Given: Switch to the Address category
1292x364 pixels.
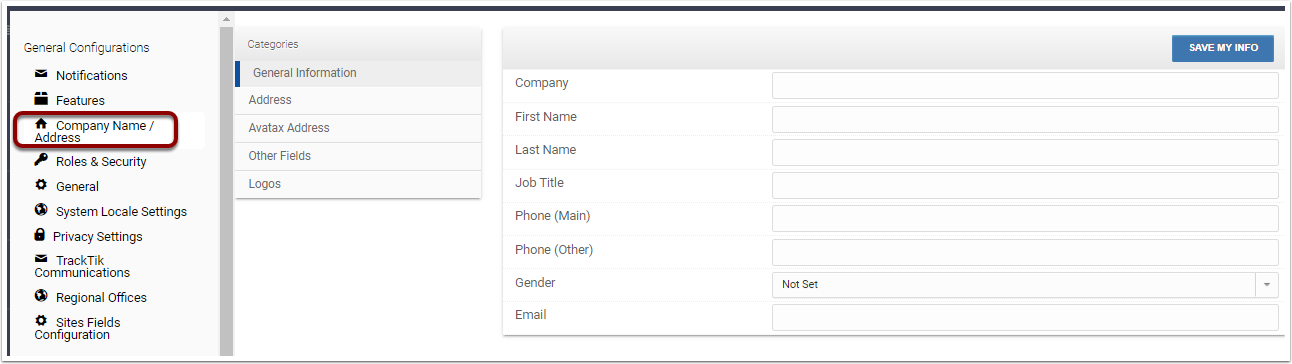Looking at the screenshot, I should pos(358,100).
